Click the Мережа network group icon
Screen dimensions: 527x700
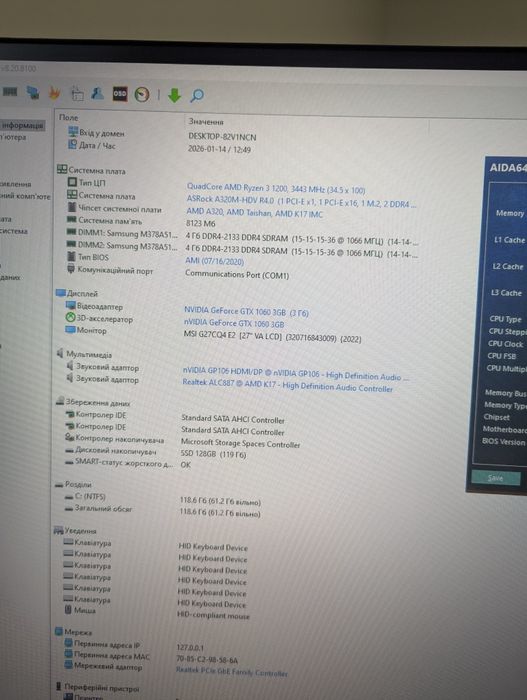[59, 631]
